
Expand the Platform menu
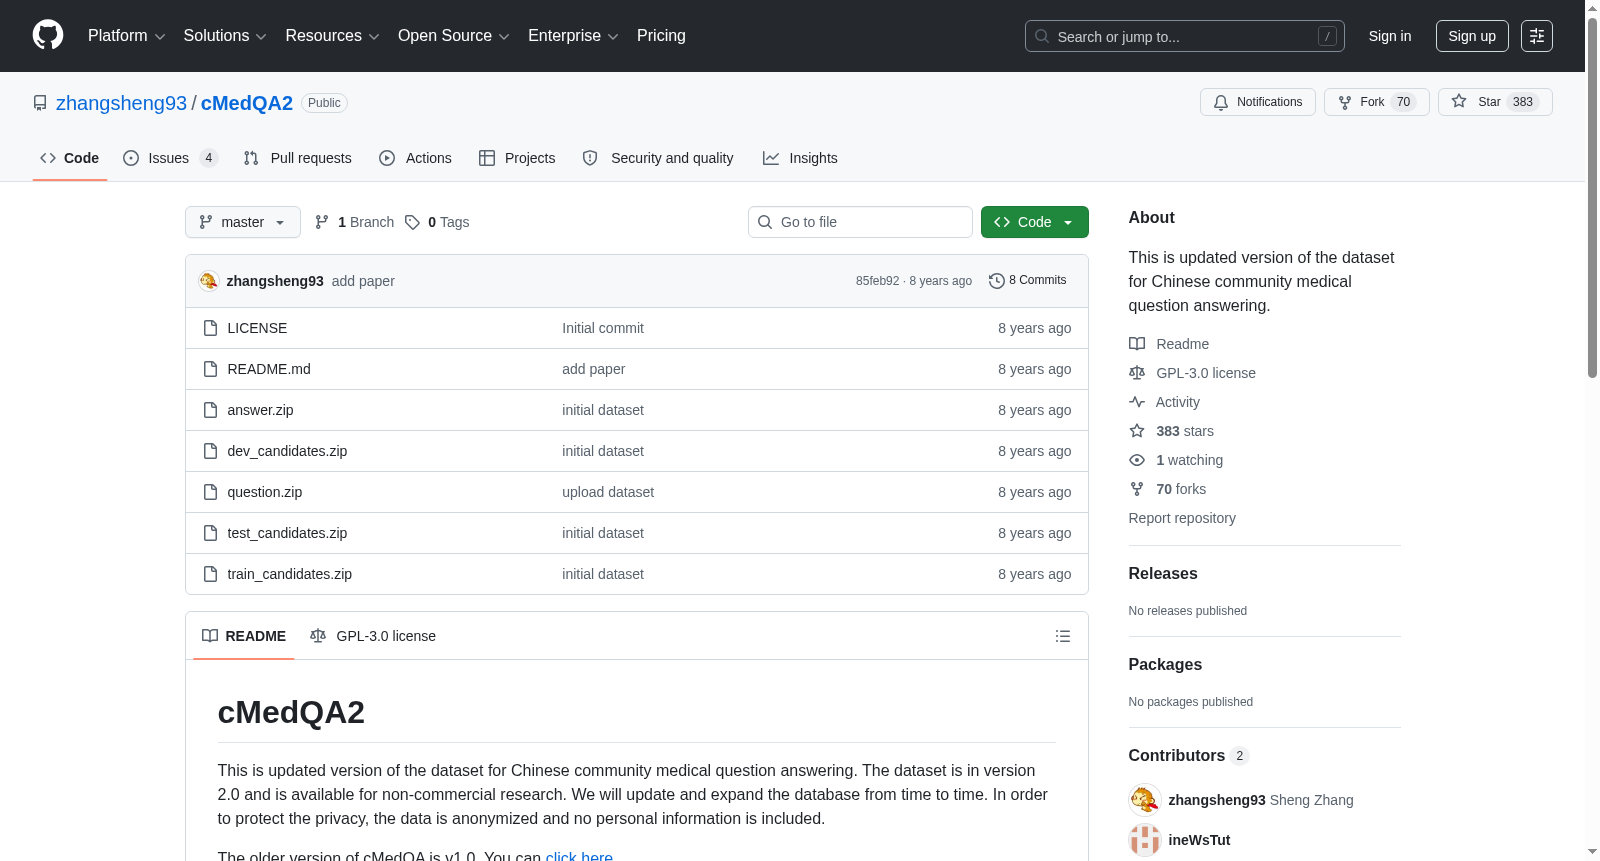[x=127, y=36]
